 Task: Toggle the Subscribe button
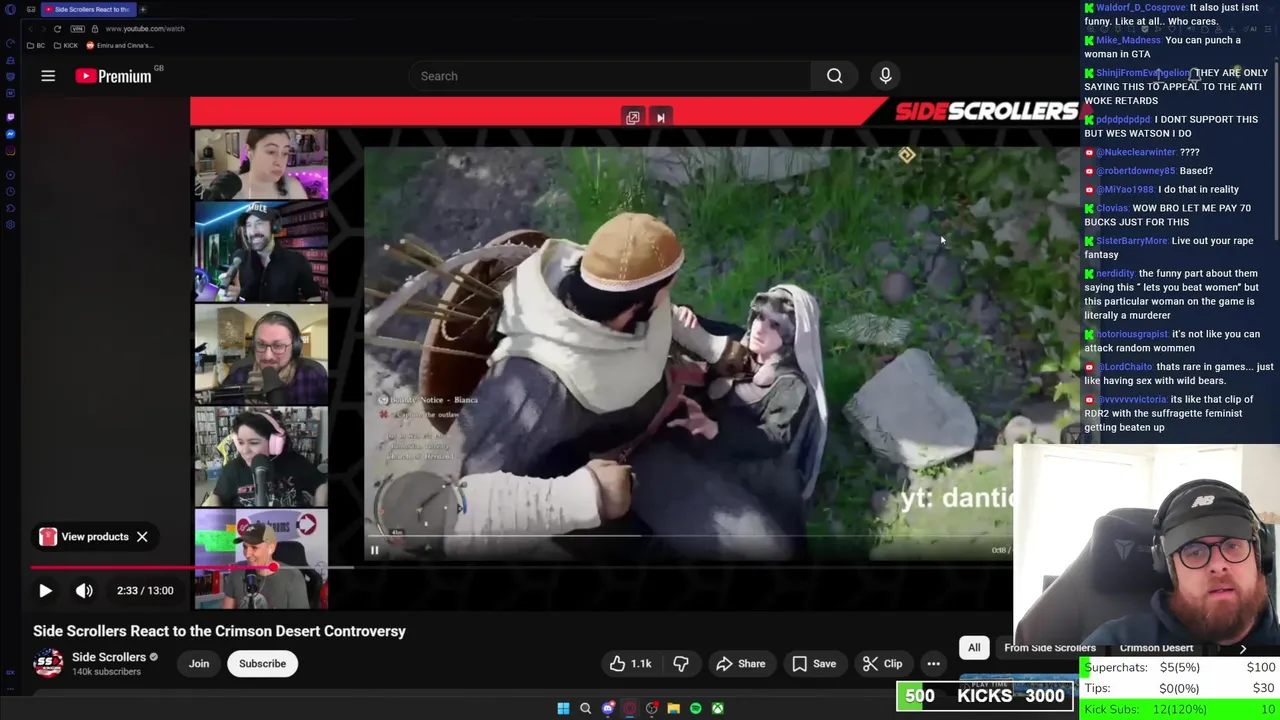262,663
